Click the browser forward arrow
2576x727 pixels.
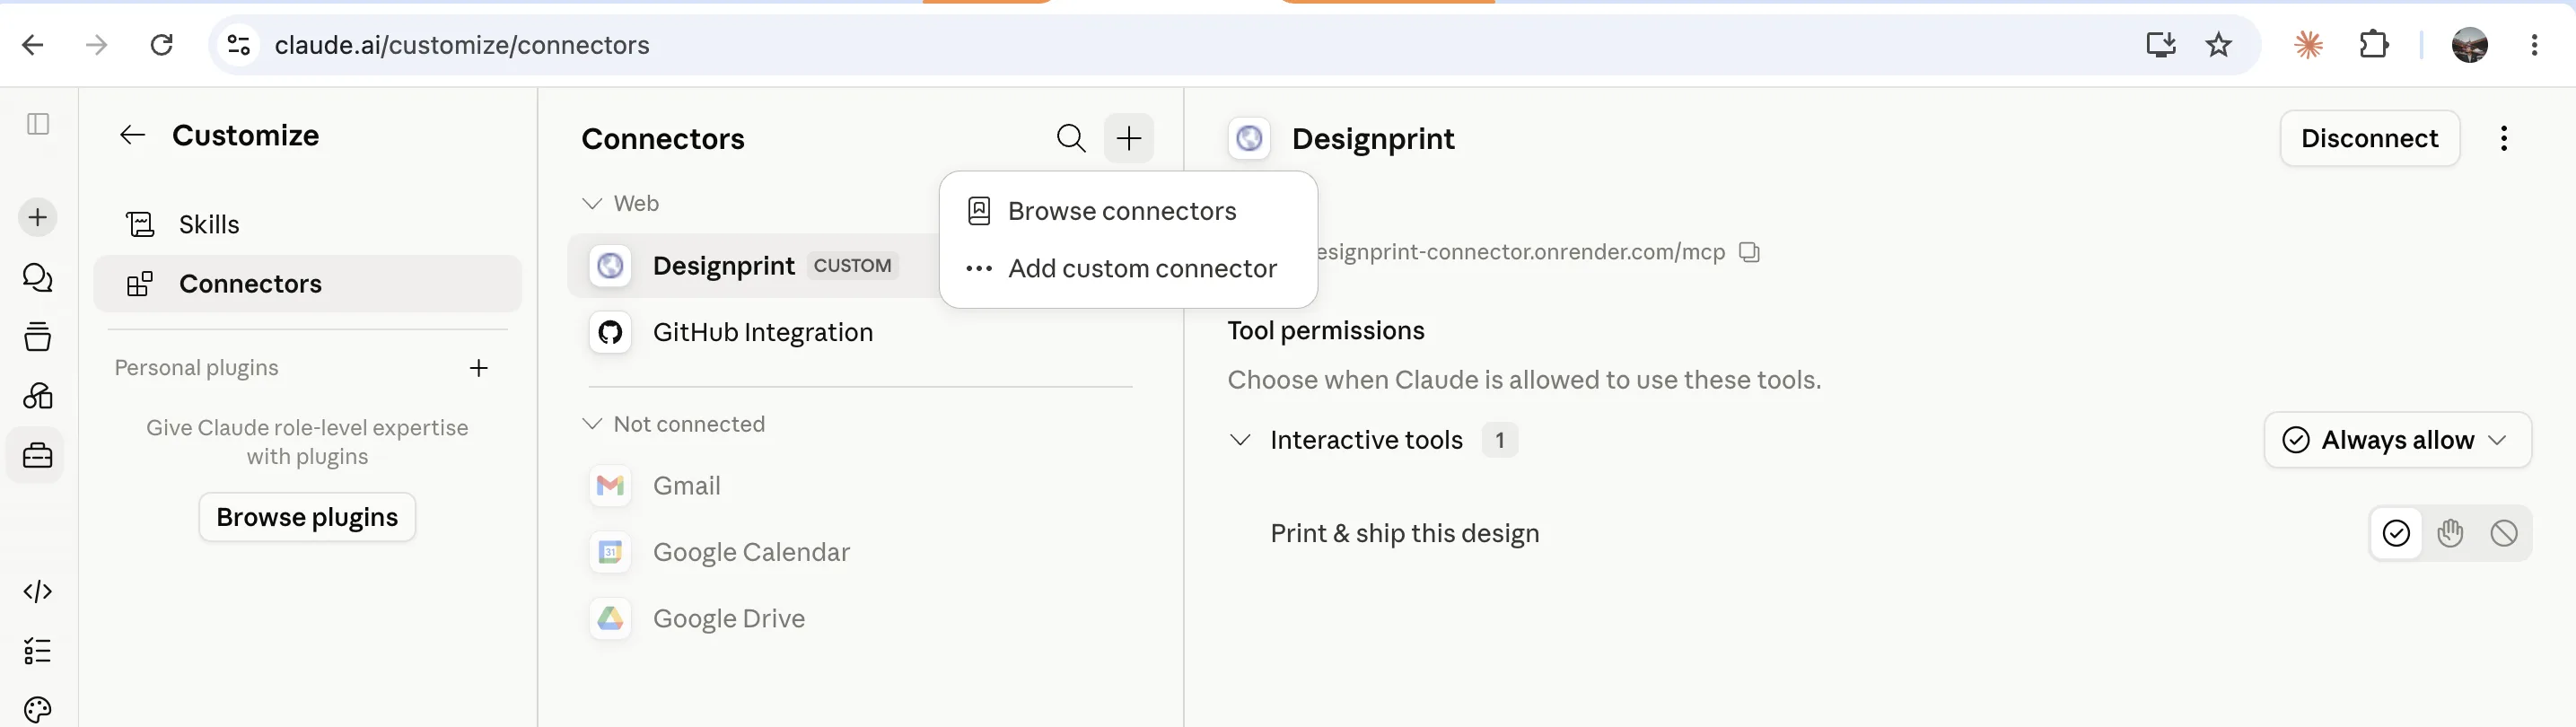click(x=97, y=45)
